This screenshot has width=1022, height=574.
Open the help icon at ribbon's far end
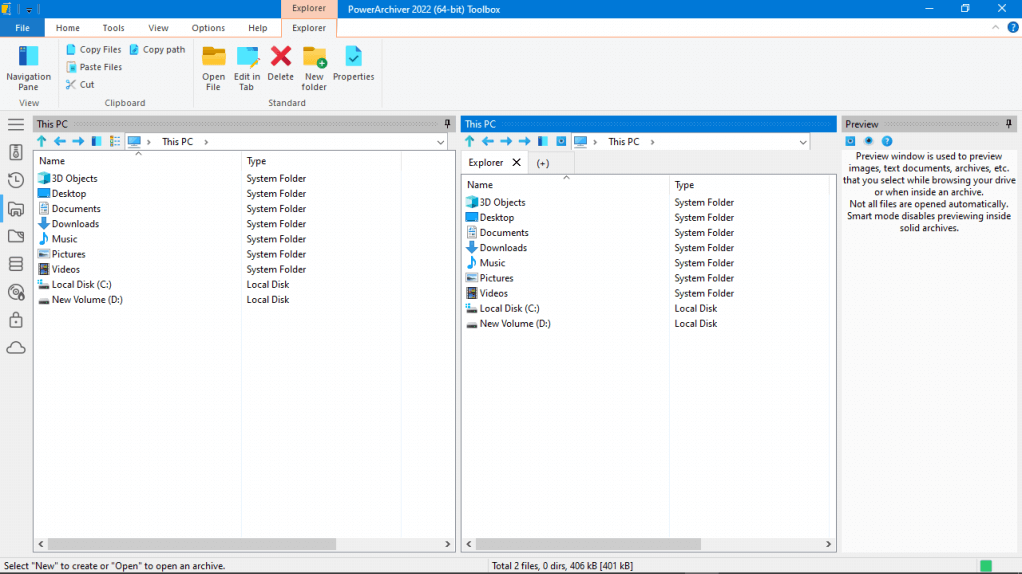click(x=1013, y=27)
